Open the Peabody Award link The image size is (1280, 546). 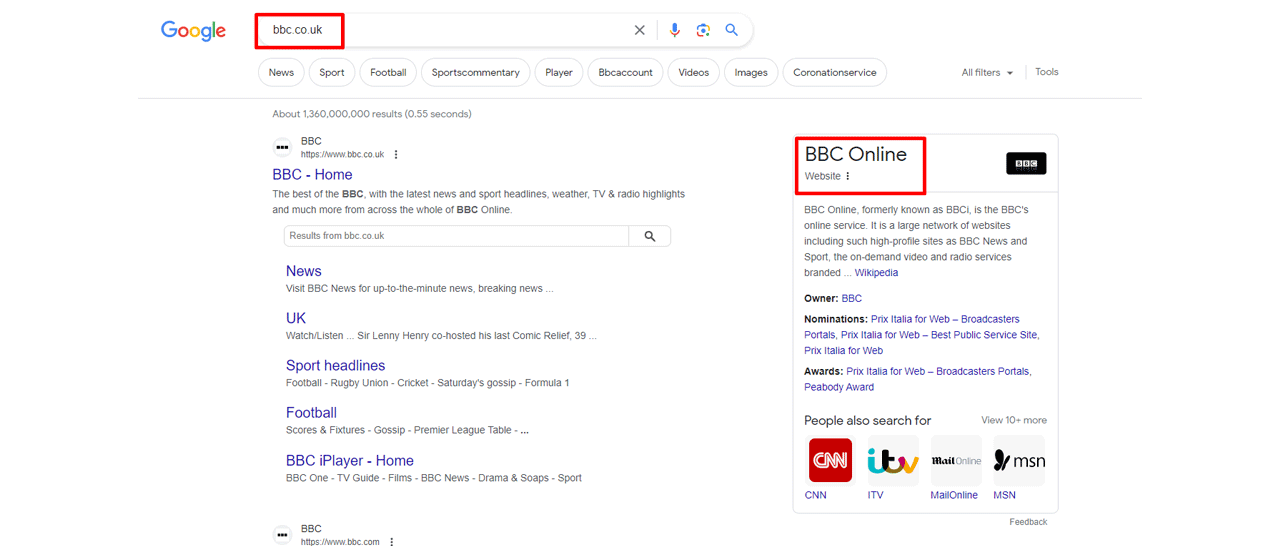coord(839,387)
